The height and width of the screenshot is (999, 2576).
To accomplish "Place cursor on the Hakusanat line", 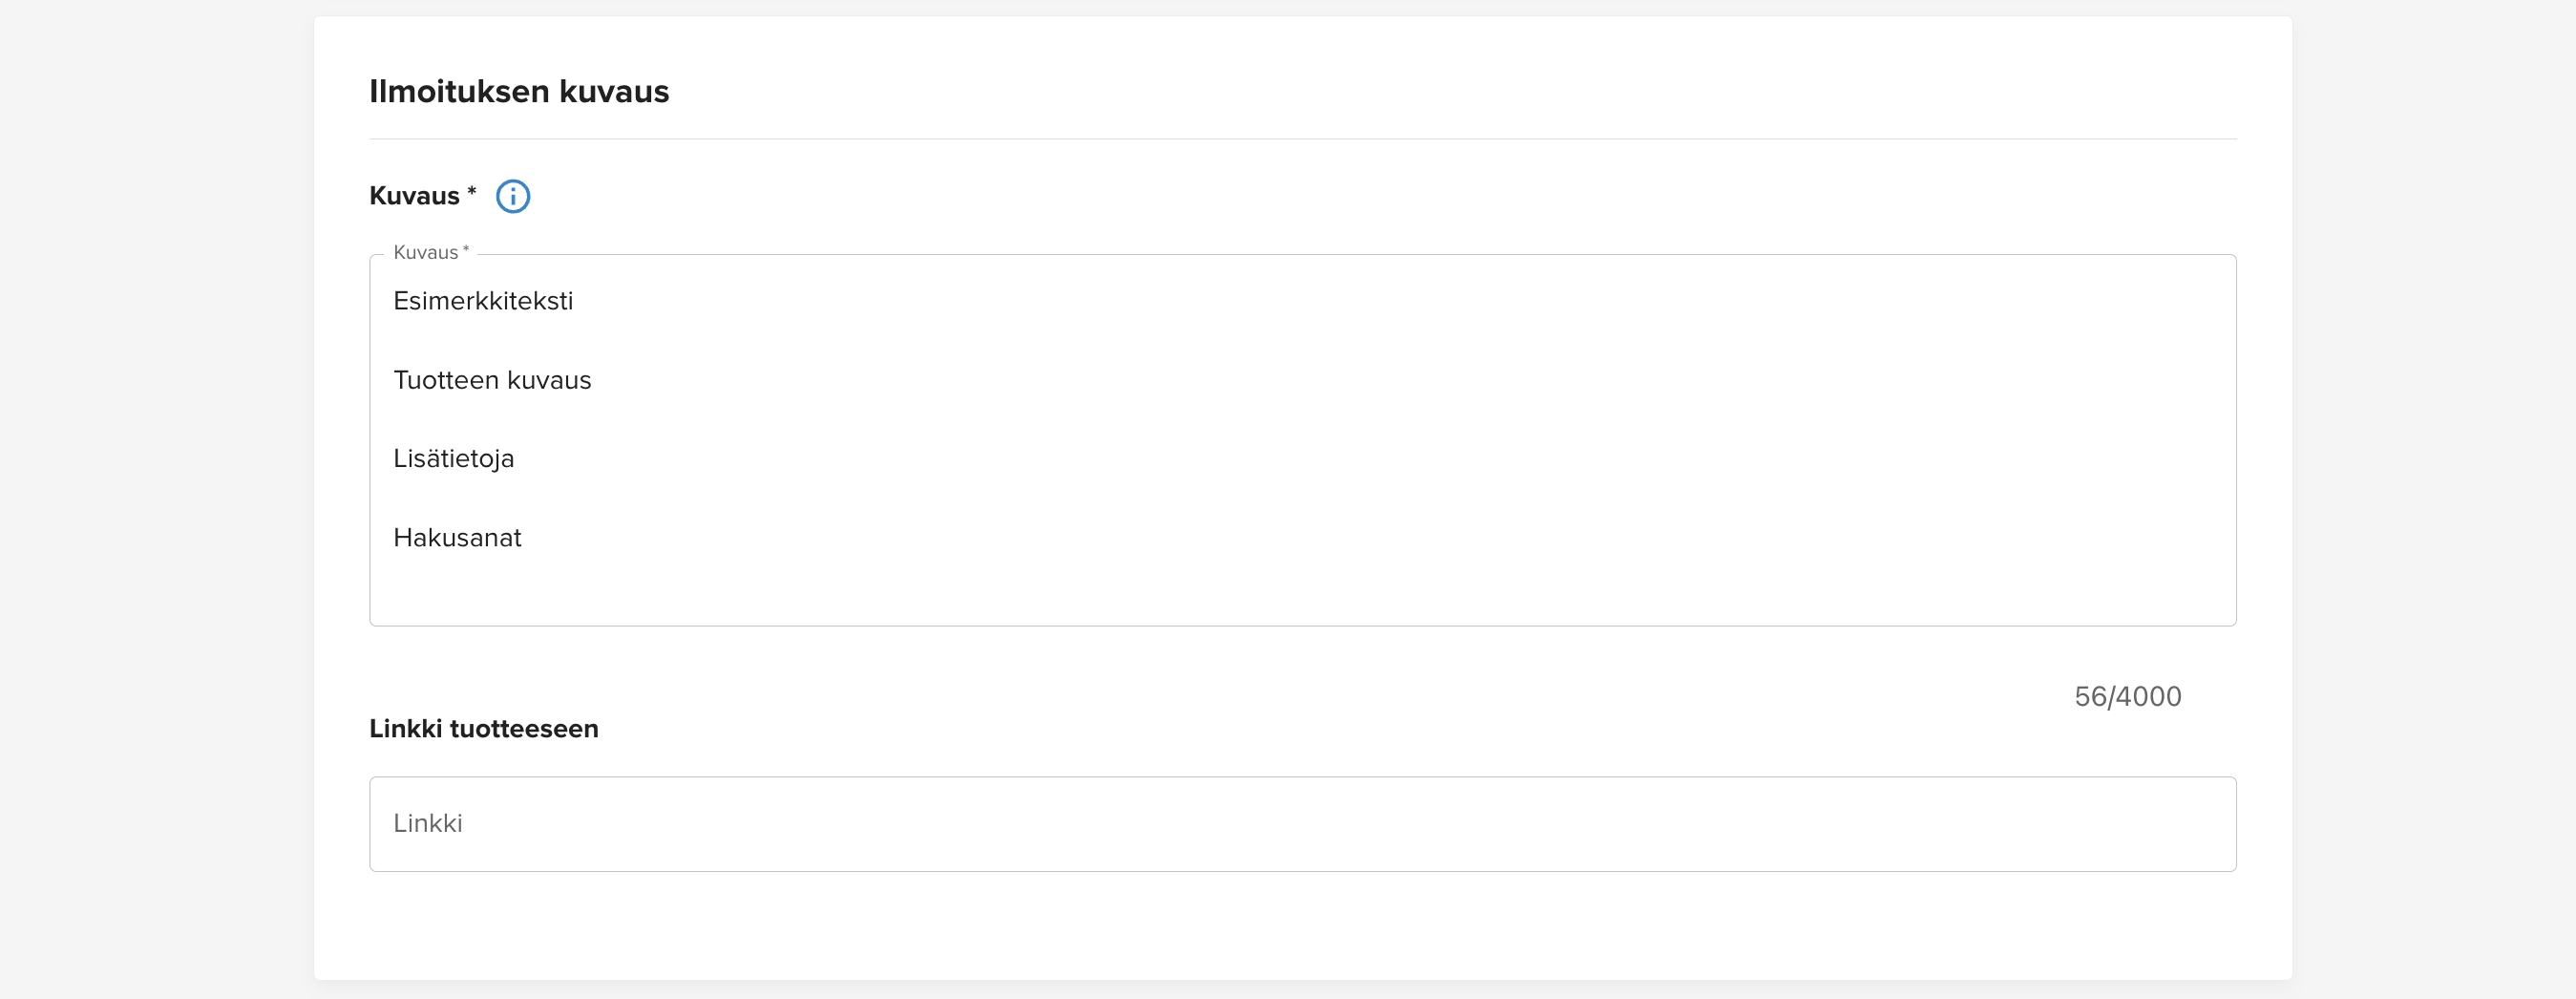I will pos(457,538).
